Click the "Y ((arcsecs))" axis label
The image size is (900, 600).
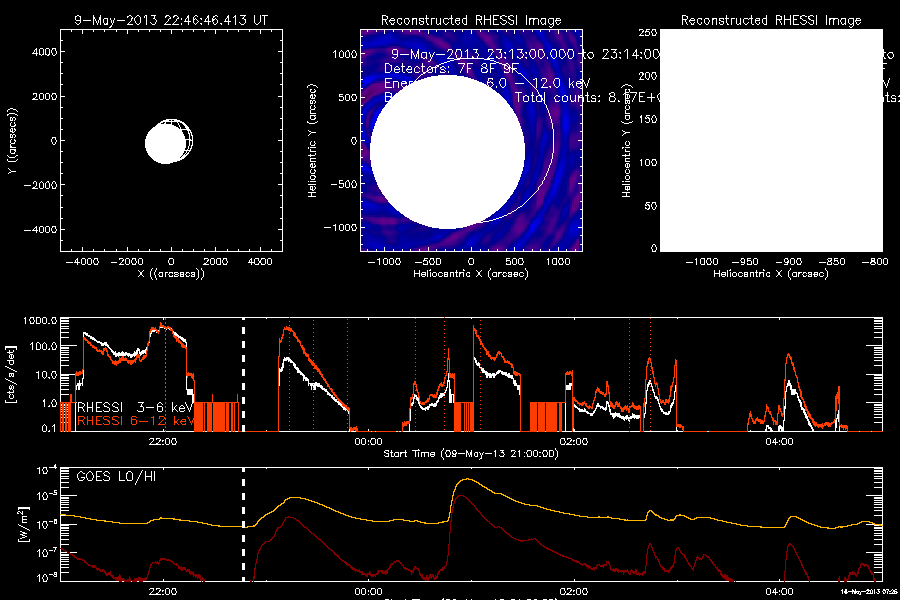pos(12,141)
